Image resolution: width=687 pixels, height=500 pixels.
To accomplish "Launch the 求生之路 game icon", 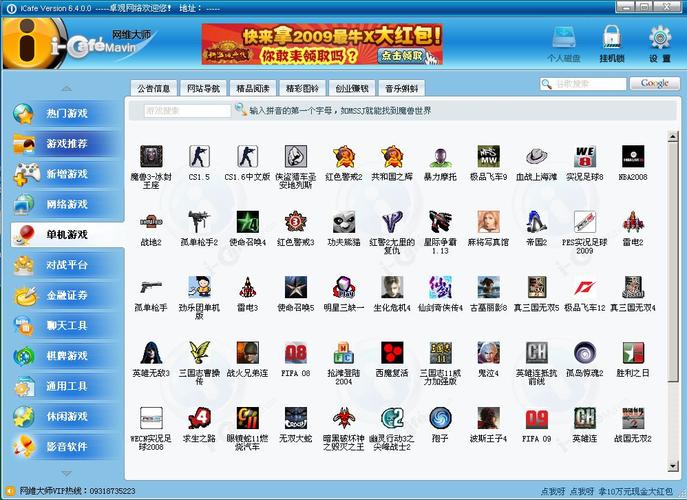I will pos(199,418).
